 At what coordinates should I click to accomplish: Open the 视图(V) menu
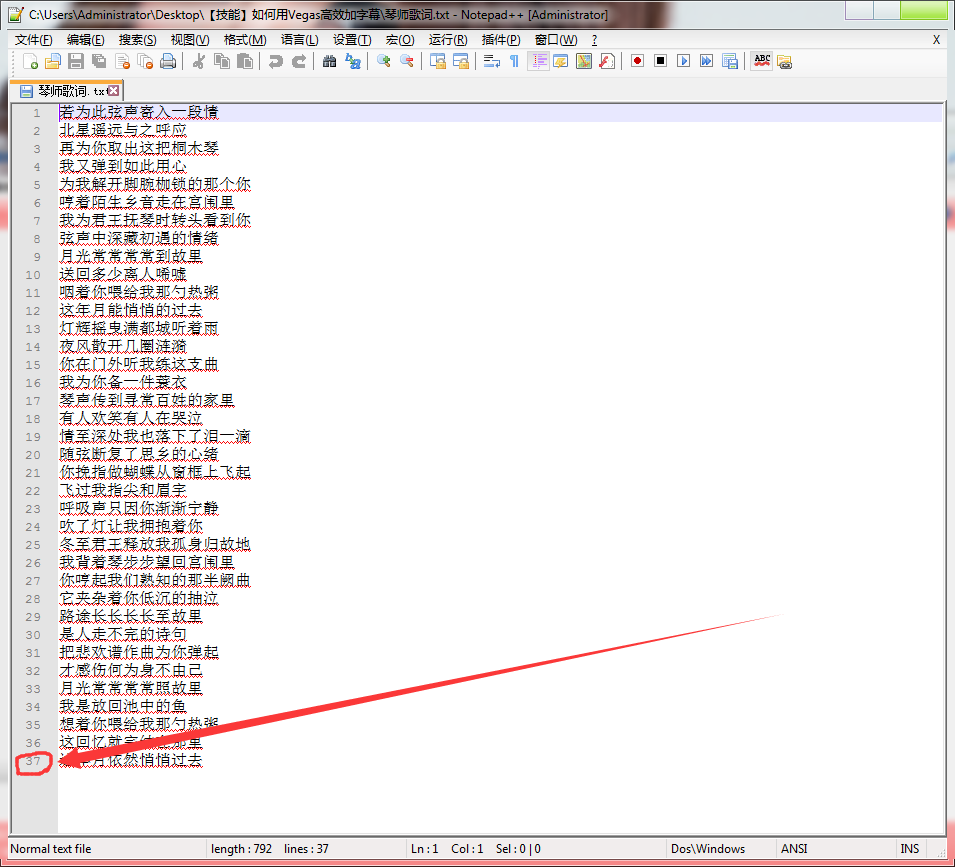point(190,40)
